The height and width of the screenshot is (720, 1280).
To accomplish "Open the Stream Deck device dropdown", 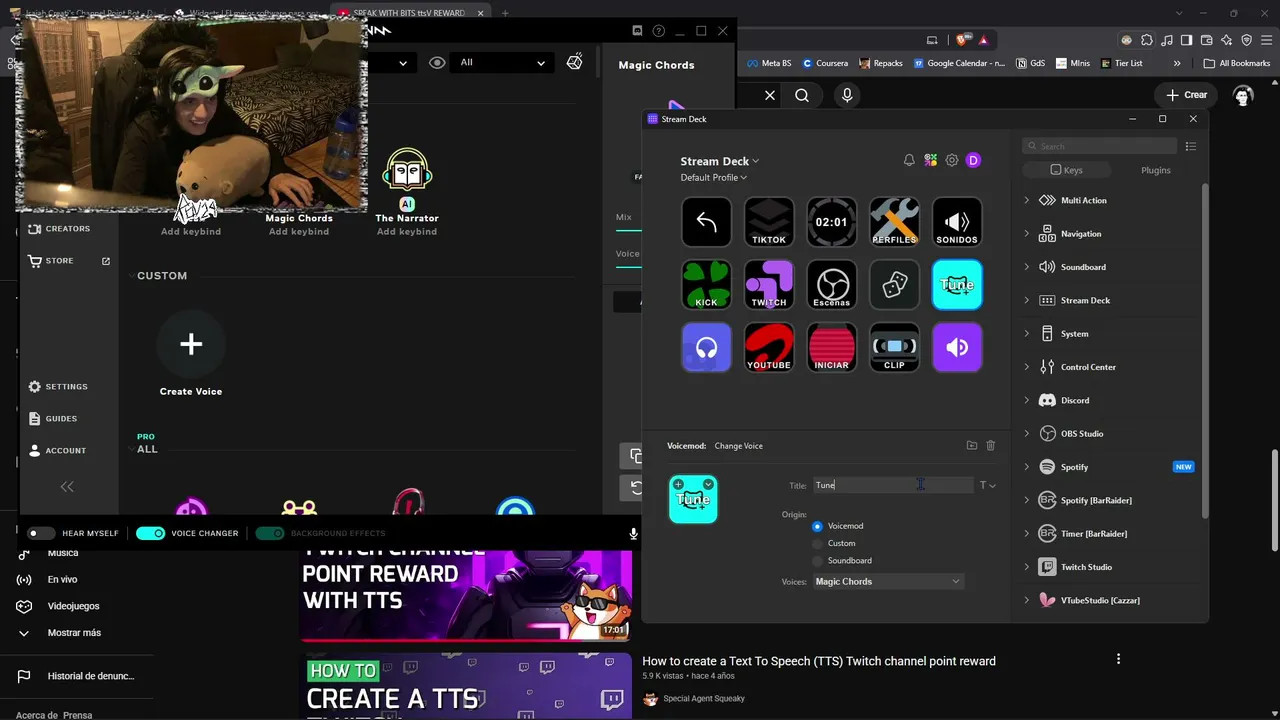I will click(720, 161).
